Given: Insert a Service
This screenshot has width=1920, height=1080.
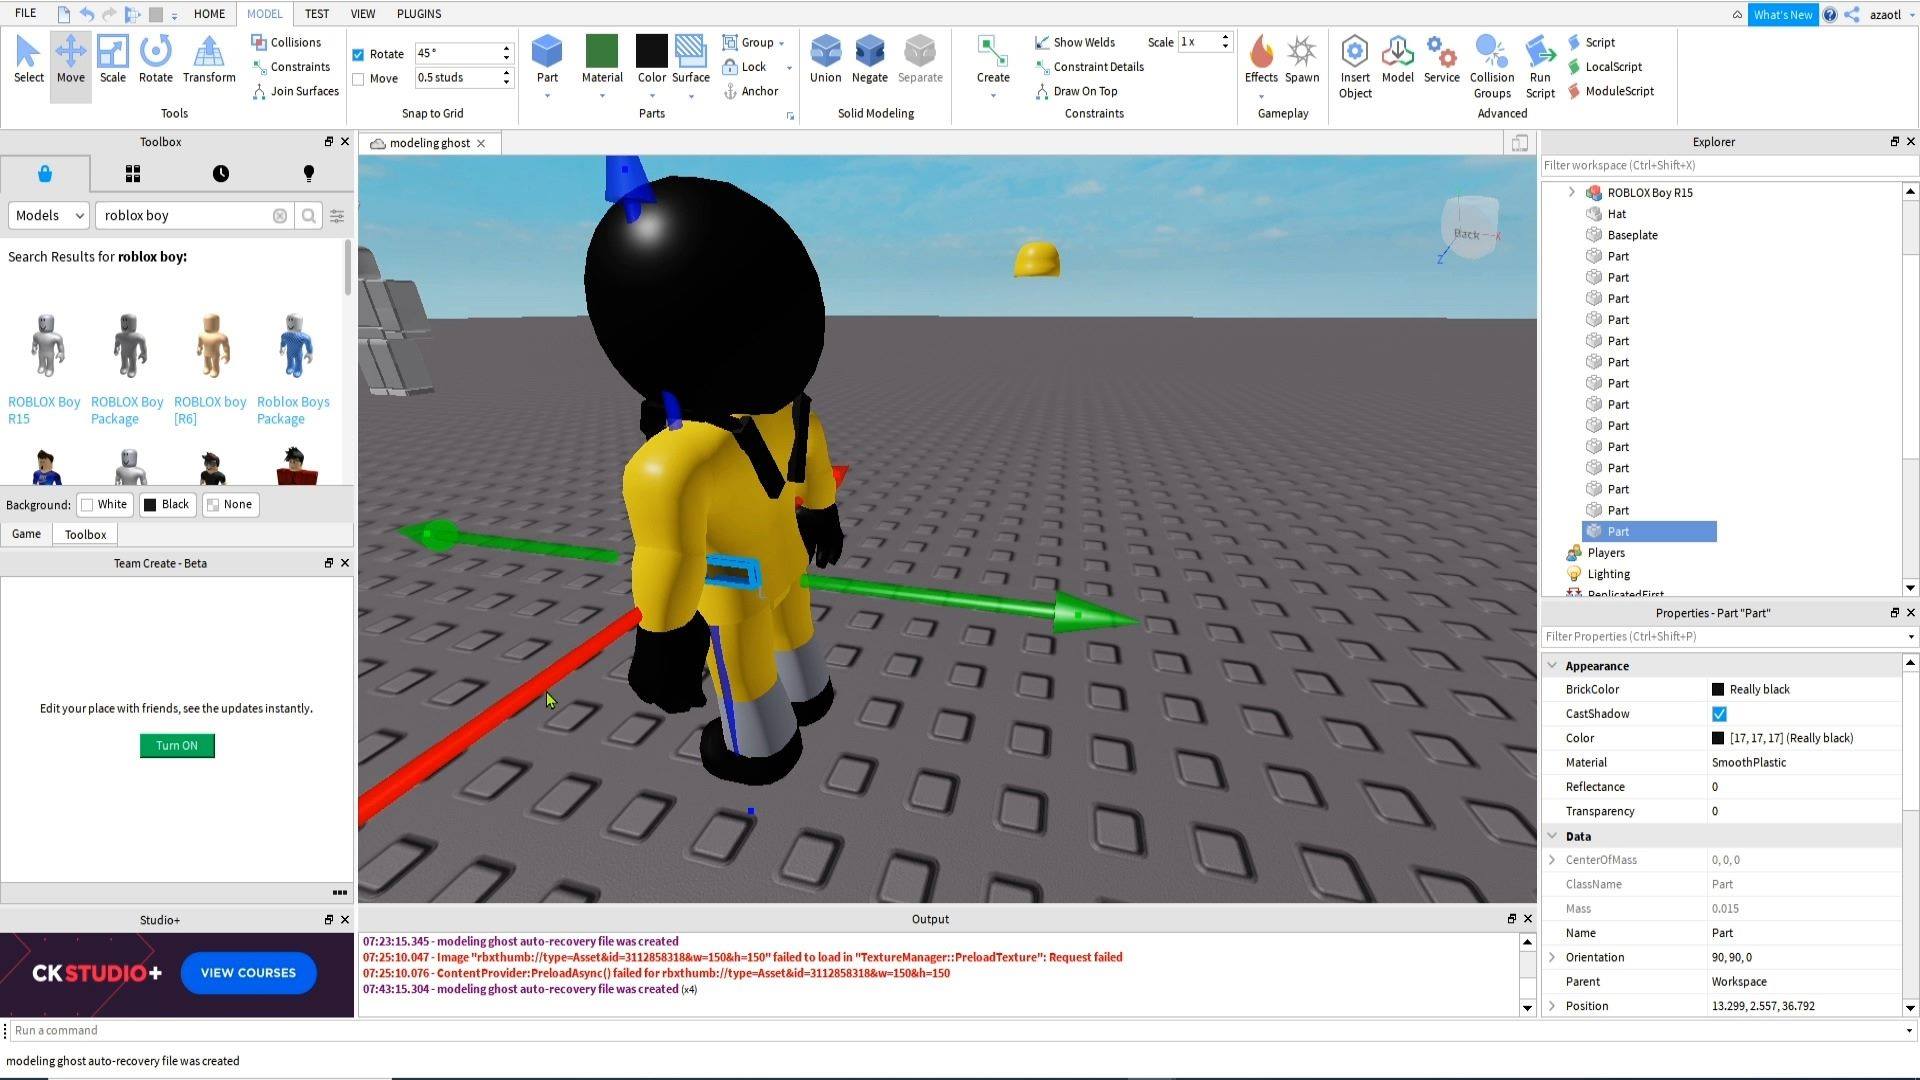Looking at the screenshot, I should coord(1441,60).
